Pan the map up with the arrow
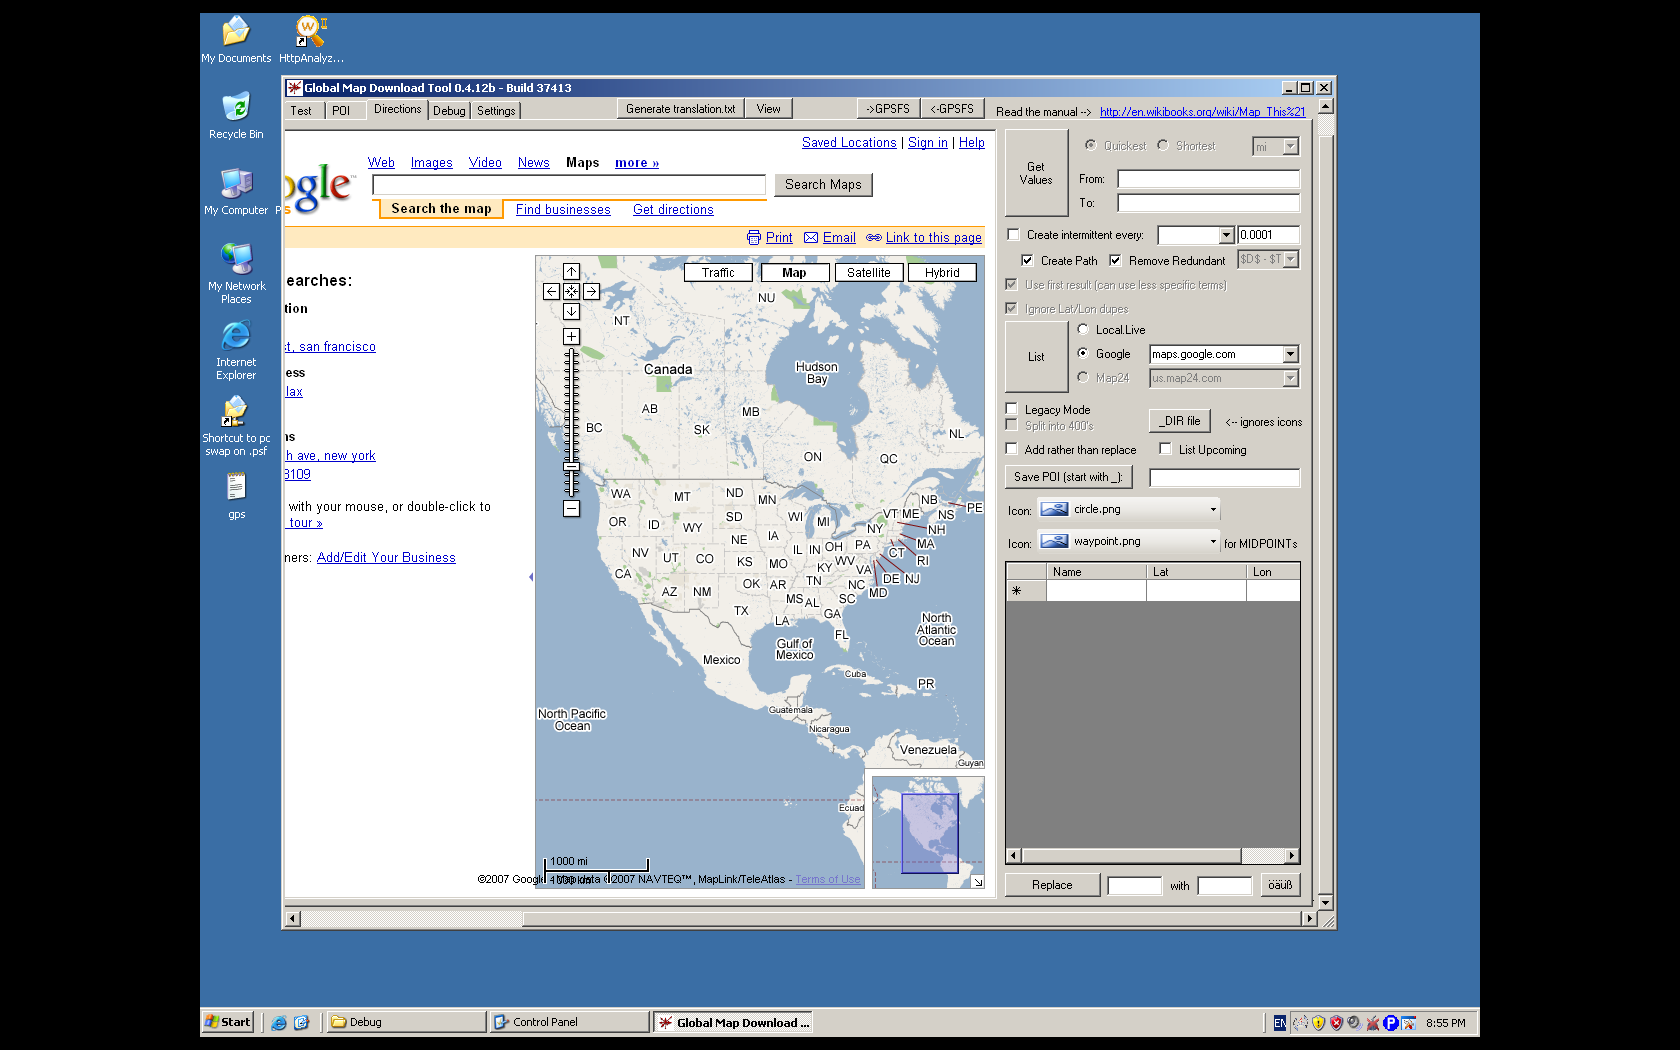Image resolution: width=1680 pixels, height=1050 pixels. click(x=571, y=272)
